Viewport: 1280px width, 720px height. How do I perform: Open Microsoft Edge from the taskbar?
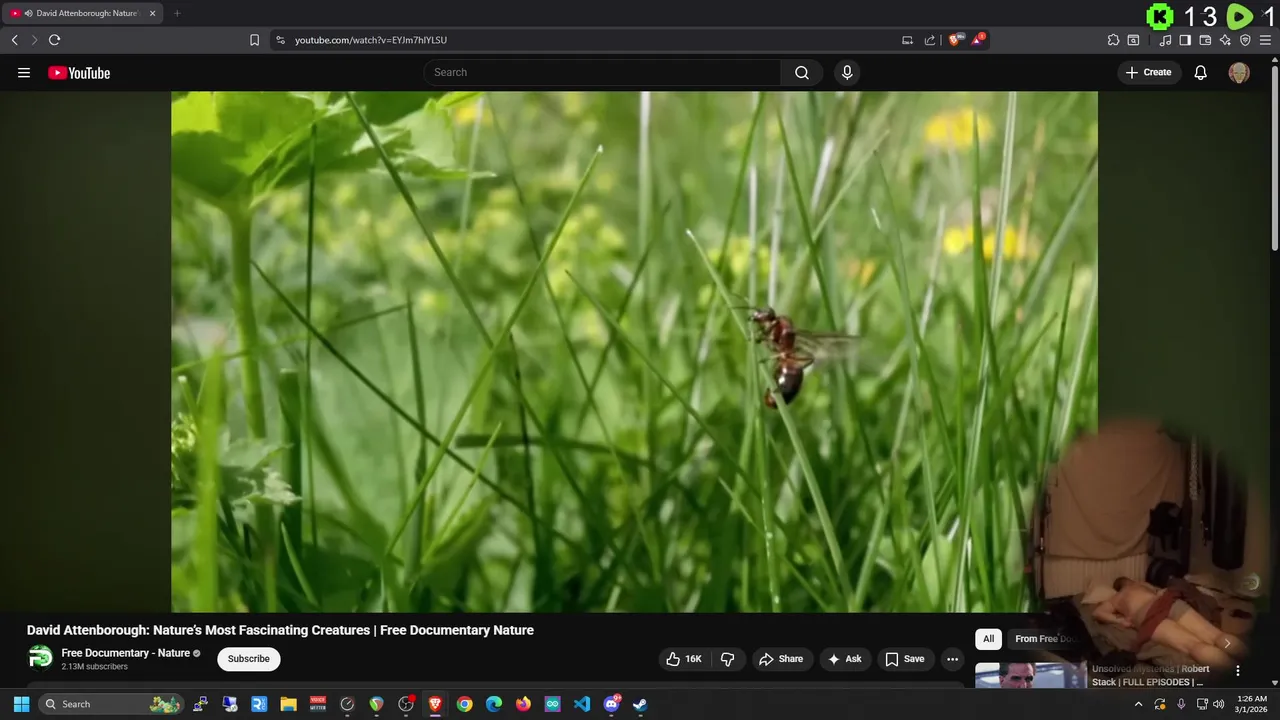tap(494, 704)
